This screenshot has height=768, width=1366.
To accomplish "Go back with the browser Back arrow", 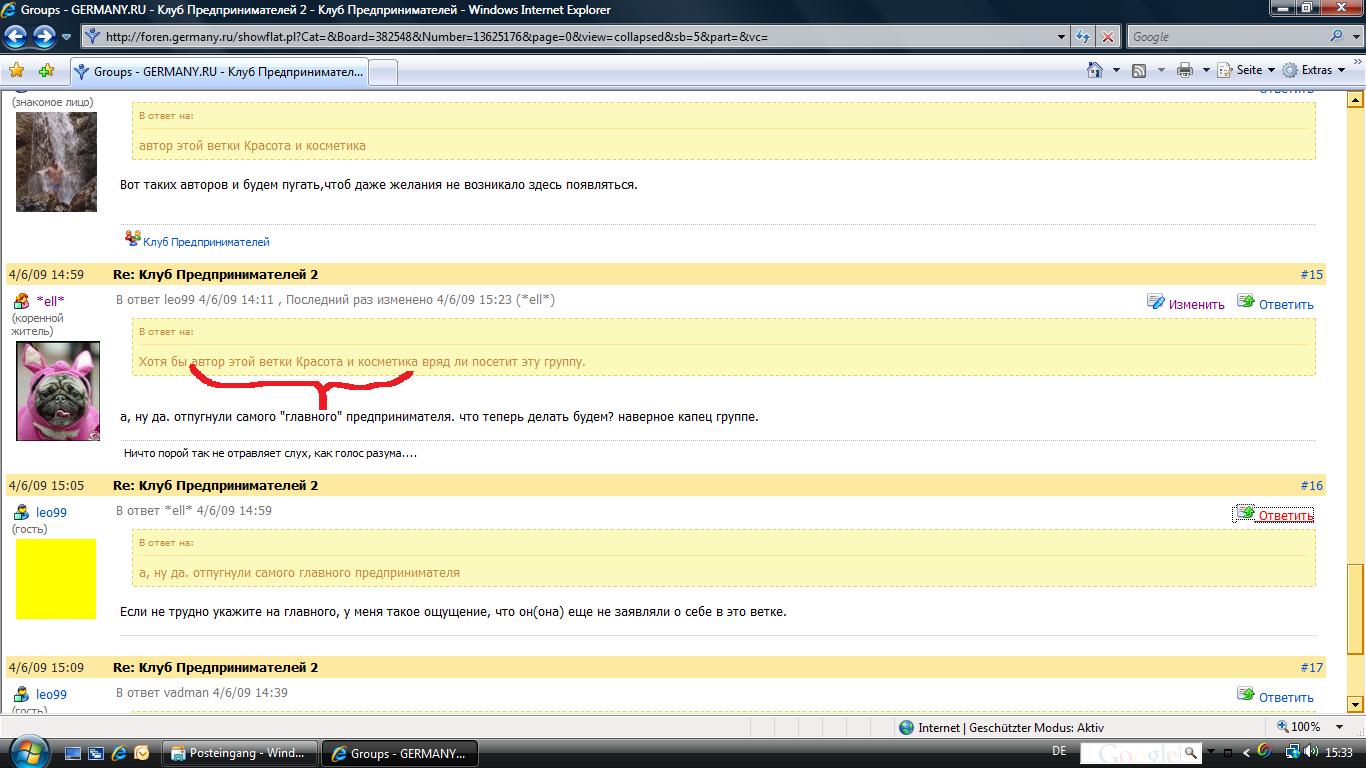I will click(15, 37).
